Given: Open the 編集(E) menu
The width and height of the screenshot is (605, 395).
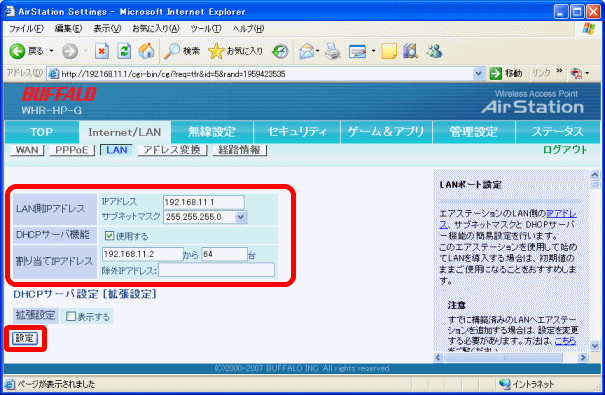Looking at the screenshot, I should click(x=68, y=29).
